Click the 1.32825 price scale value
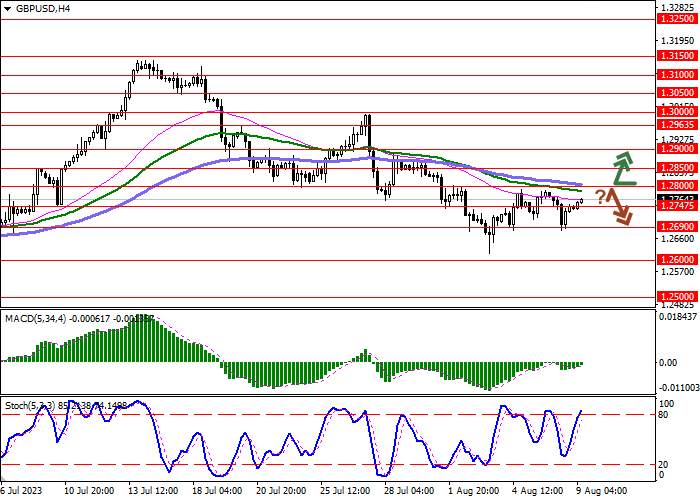The width and height of the screenshot is (700, 500). pyautogui.click(x=678, y=8)
